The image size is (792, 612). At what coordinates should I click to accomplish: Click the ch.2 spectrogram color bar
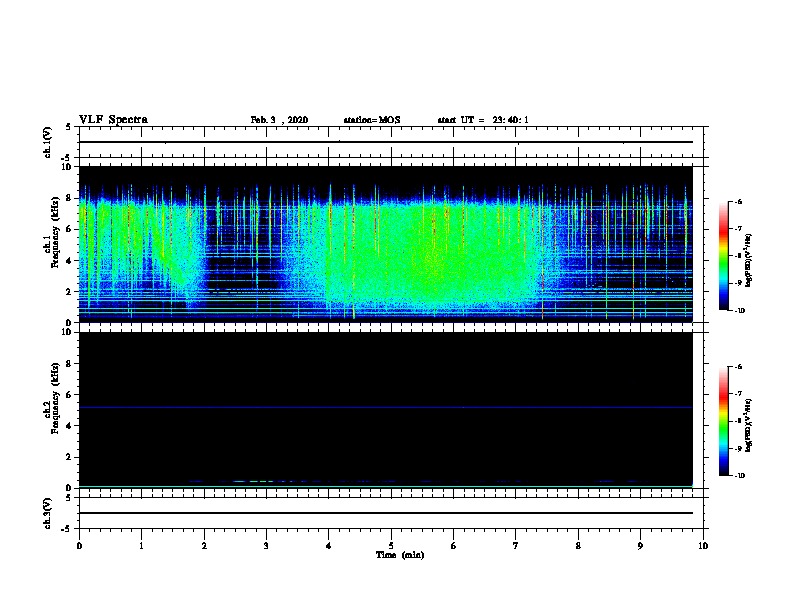click(x=723, y=421)
